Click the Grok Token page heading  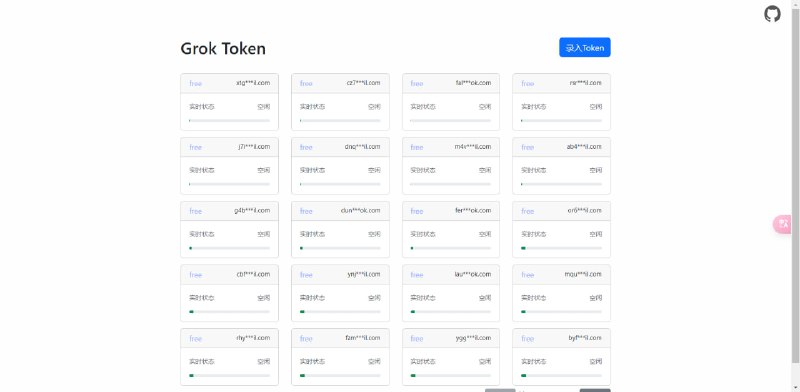(223, 48)
